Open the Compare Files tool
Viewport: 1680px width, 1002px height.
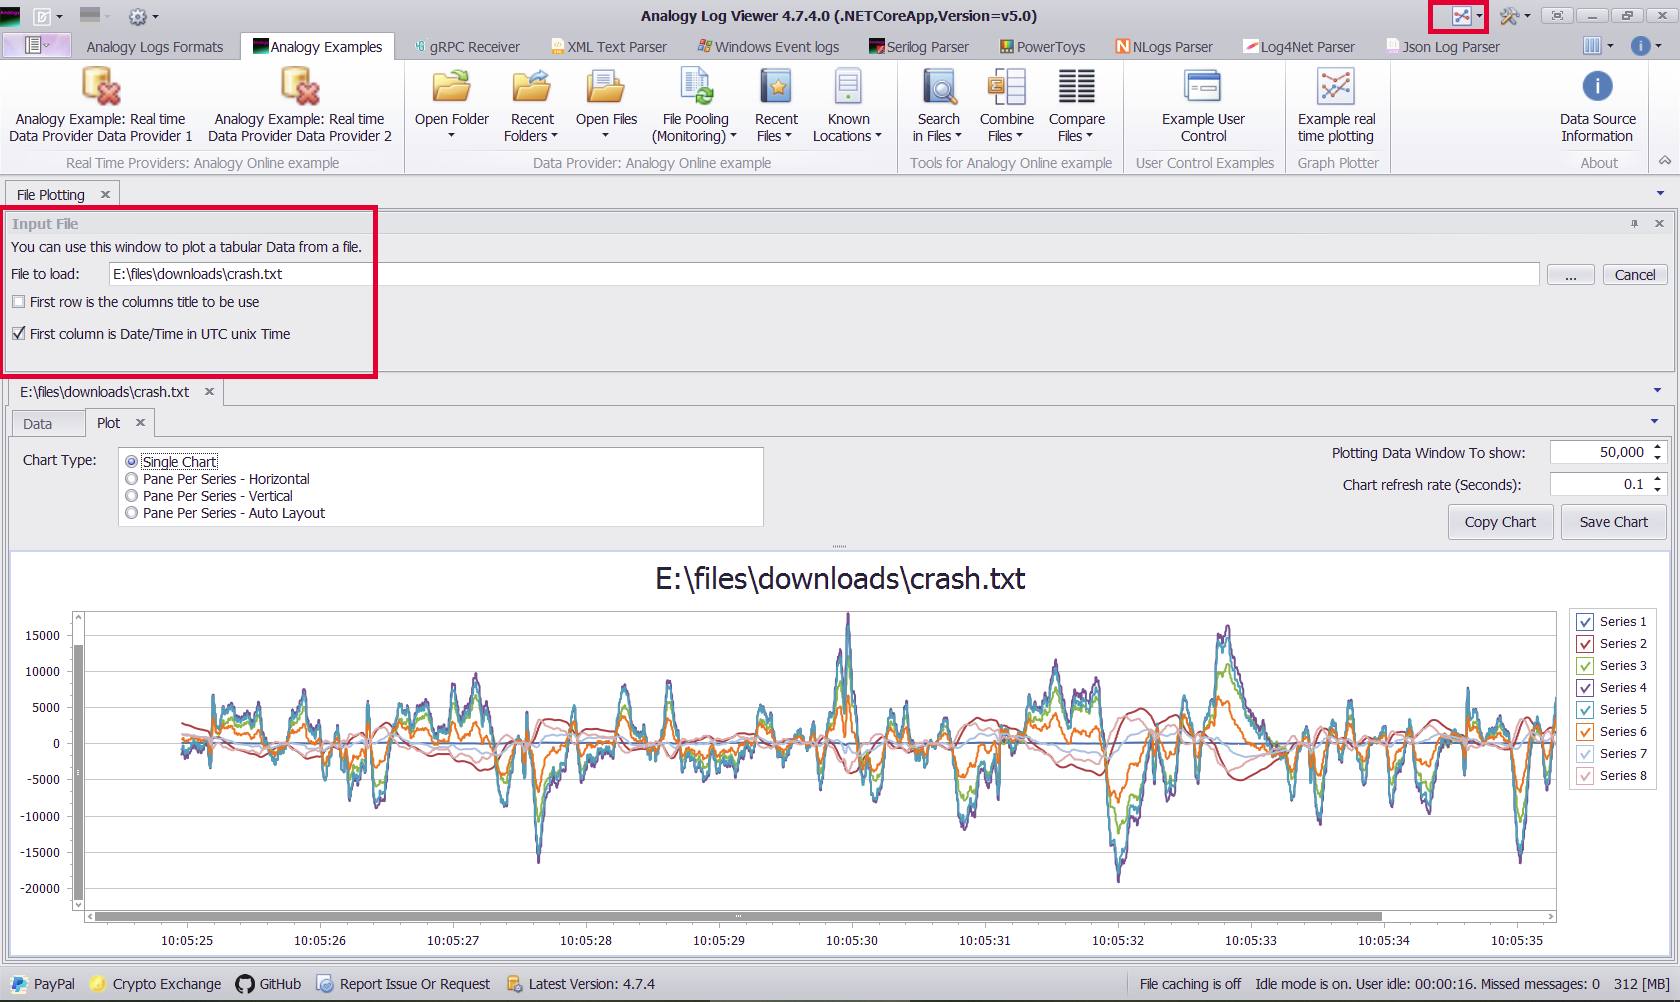coord(1076,105)
